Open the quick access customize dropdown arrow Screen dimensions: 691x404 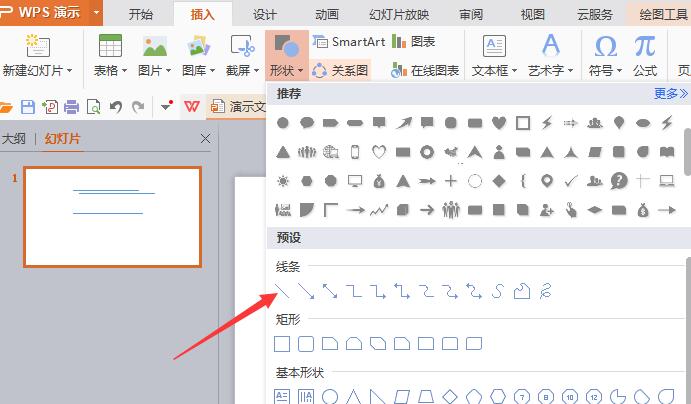point(167,106)
